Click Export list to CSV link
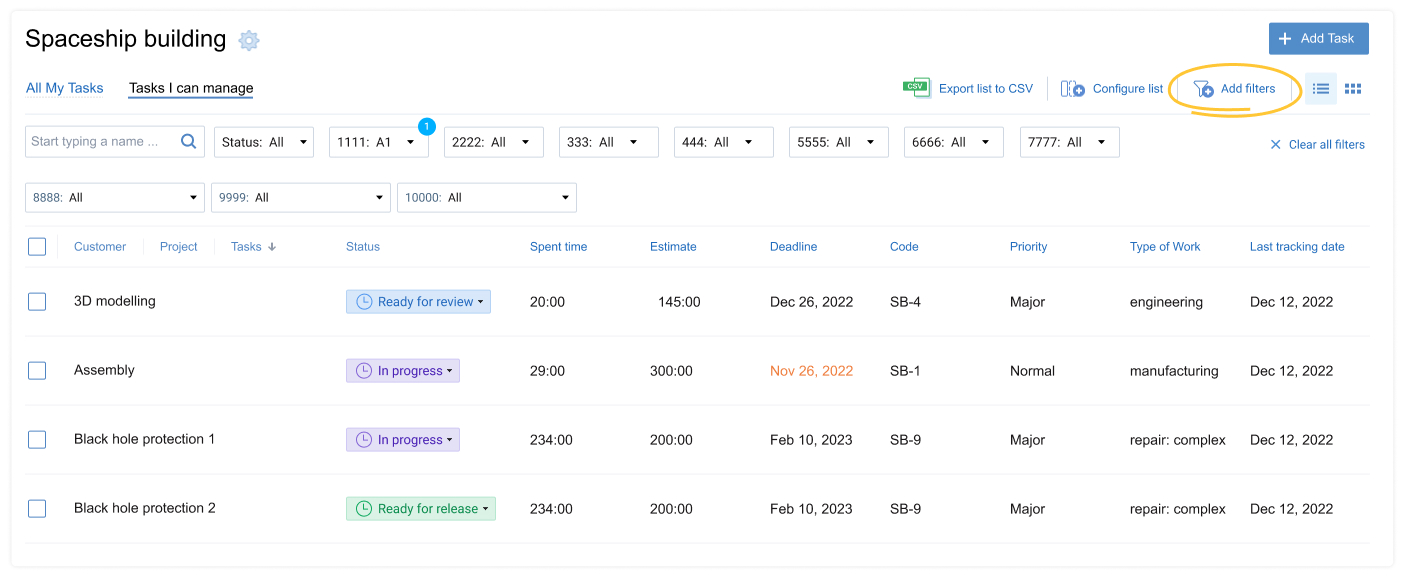The height and width of the screenshot is (581, 1406). pos(986,89)
